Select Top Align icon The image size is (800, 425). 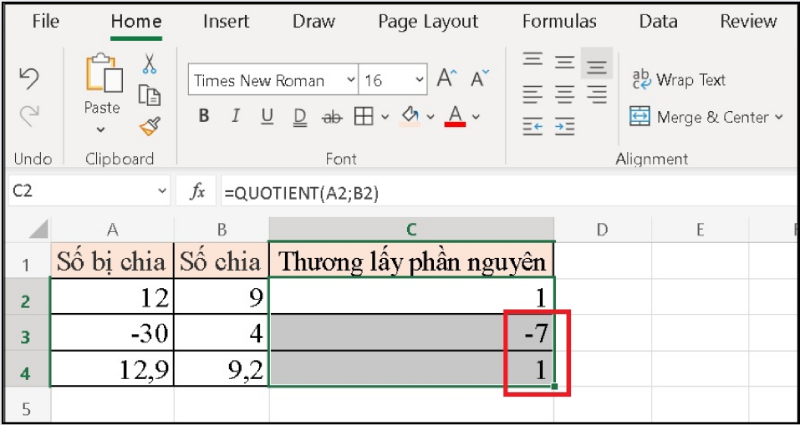coord(533,59)
